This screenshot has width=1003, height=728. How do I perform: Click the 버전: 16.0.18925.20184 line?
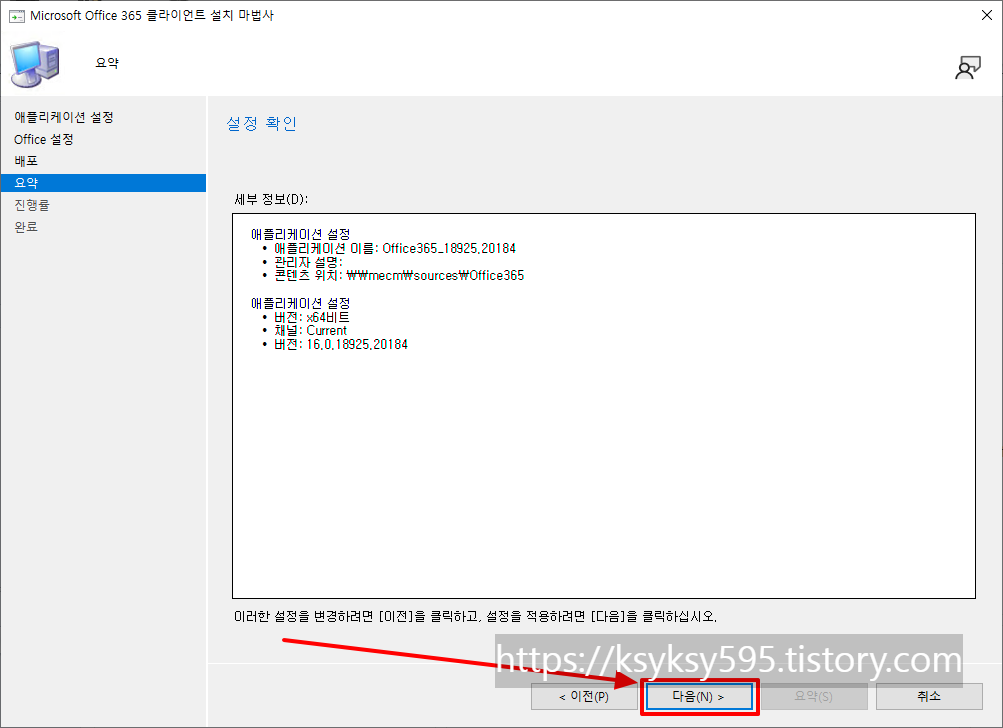(341, 345)
